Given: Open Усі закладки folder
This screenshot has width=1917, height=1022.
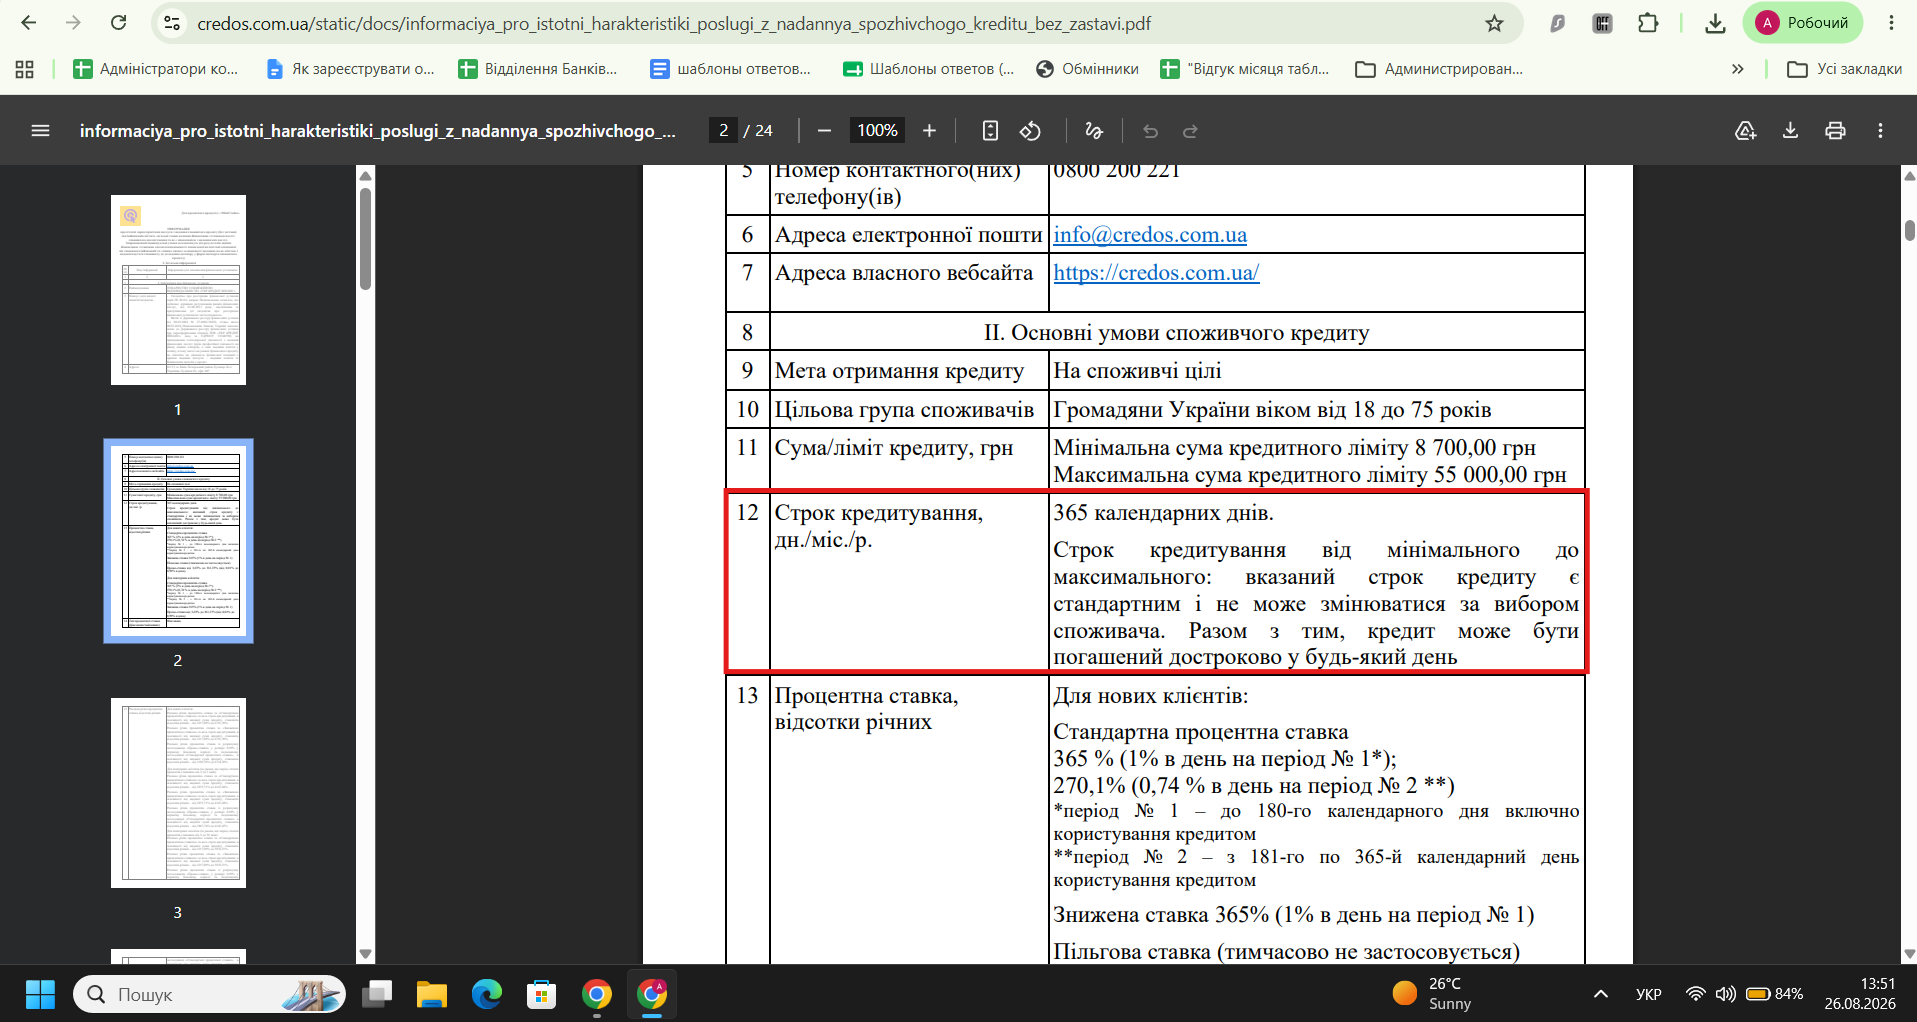Looking at the screenshot, I should 1844,69.
